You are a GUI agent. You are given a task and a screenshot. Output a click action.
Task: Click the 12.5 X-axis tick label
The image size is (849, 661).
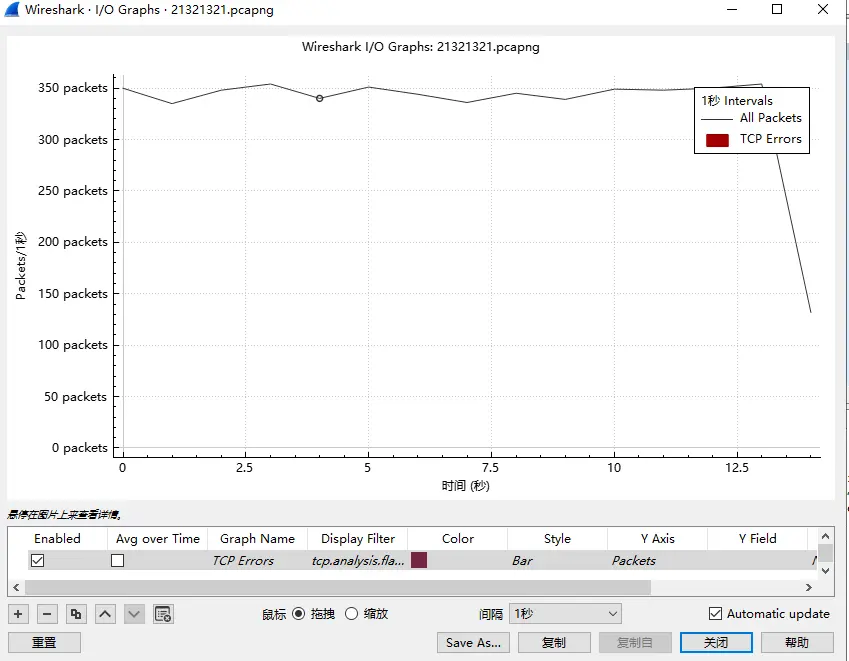coord(737,468)
